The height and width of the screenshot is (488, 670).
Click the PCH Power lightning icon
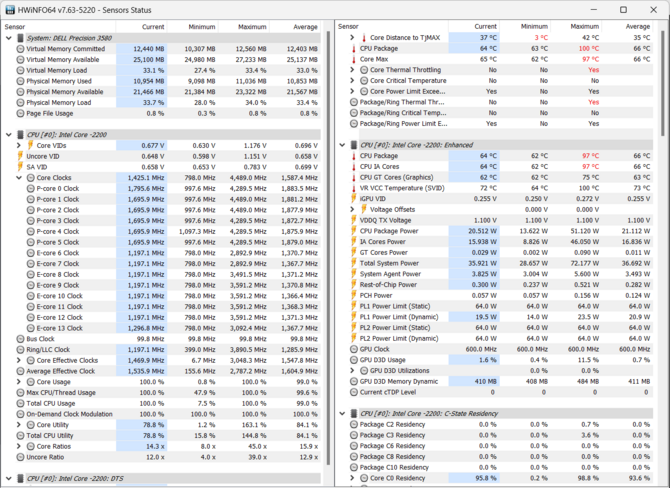pyautogui.click(x=354, y=295)
